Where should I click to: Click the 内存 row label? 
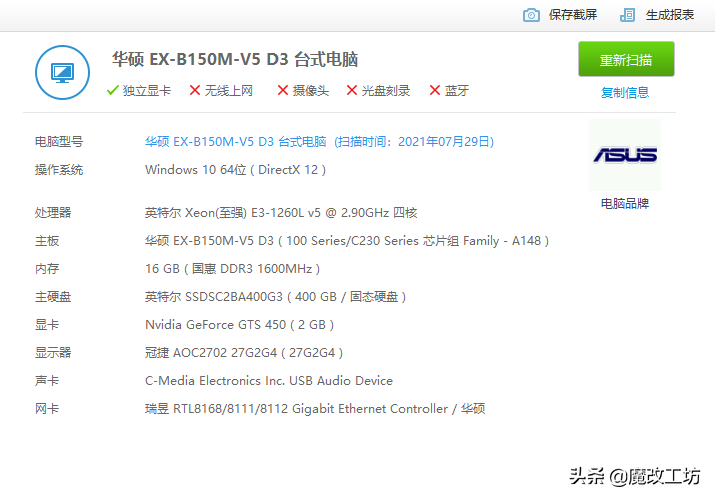47,269
